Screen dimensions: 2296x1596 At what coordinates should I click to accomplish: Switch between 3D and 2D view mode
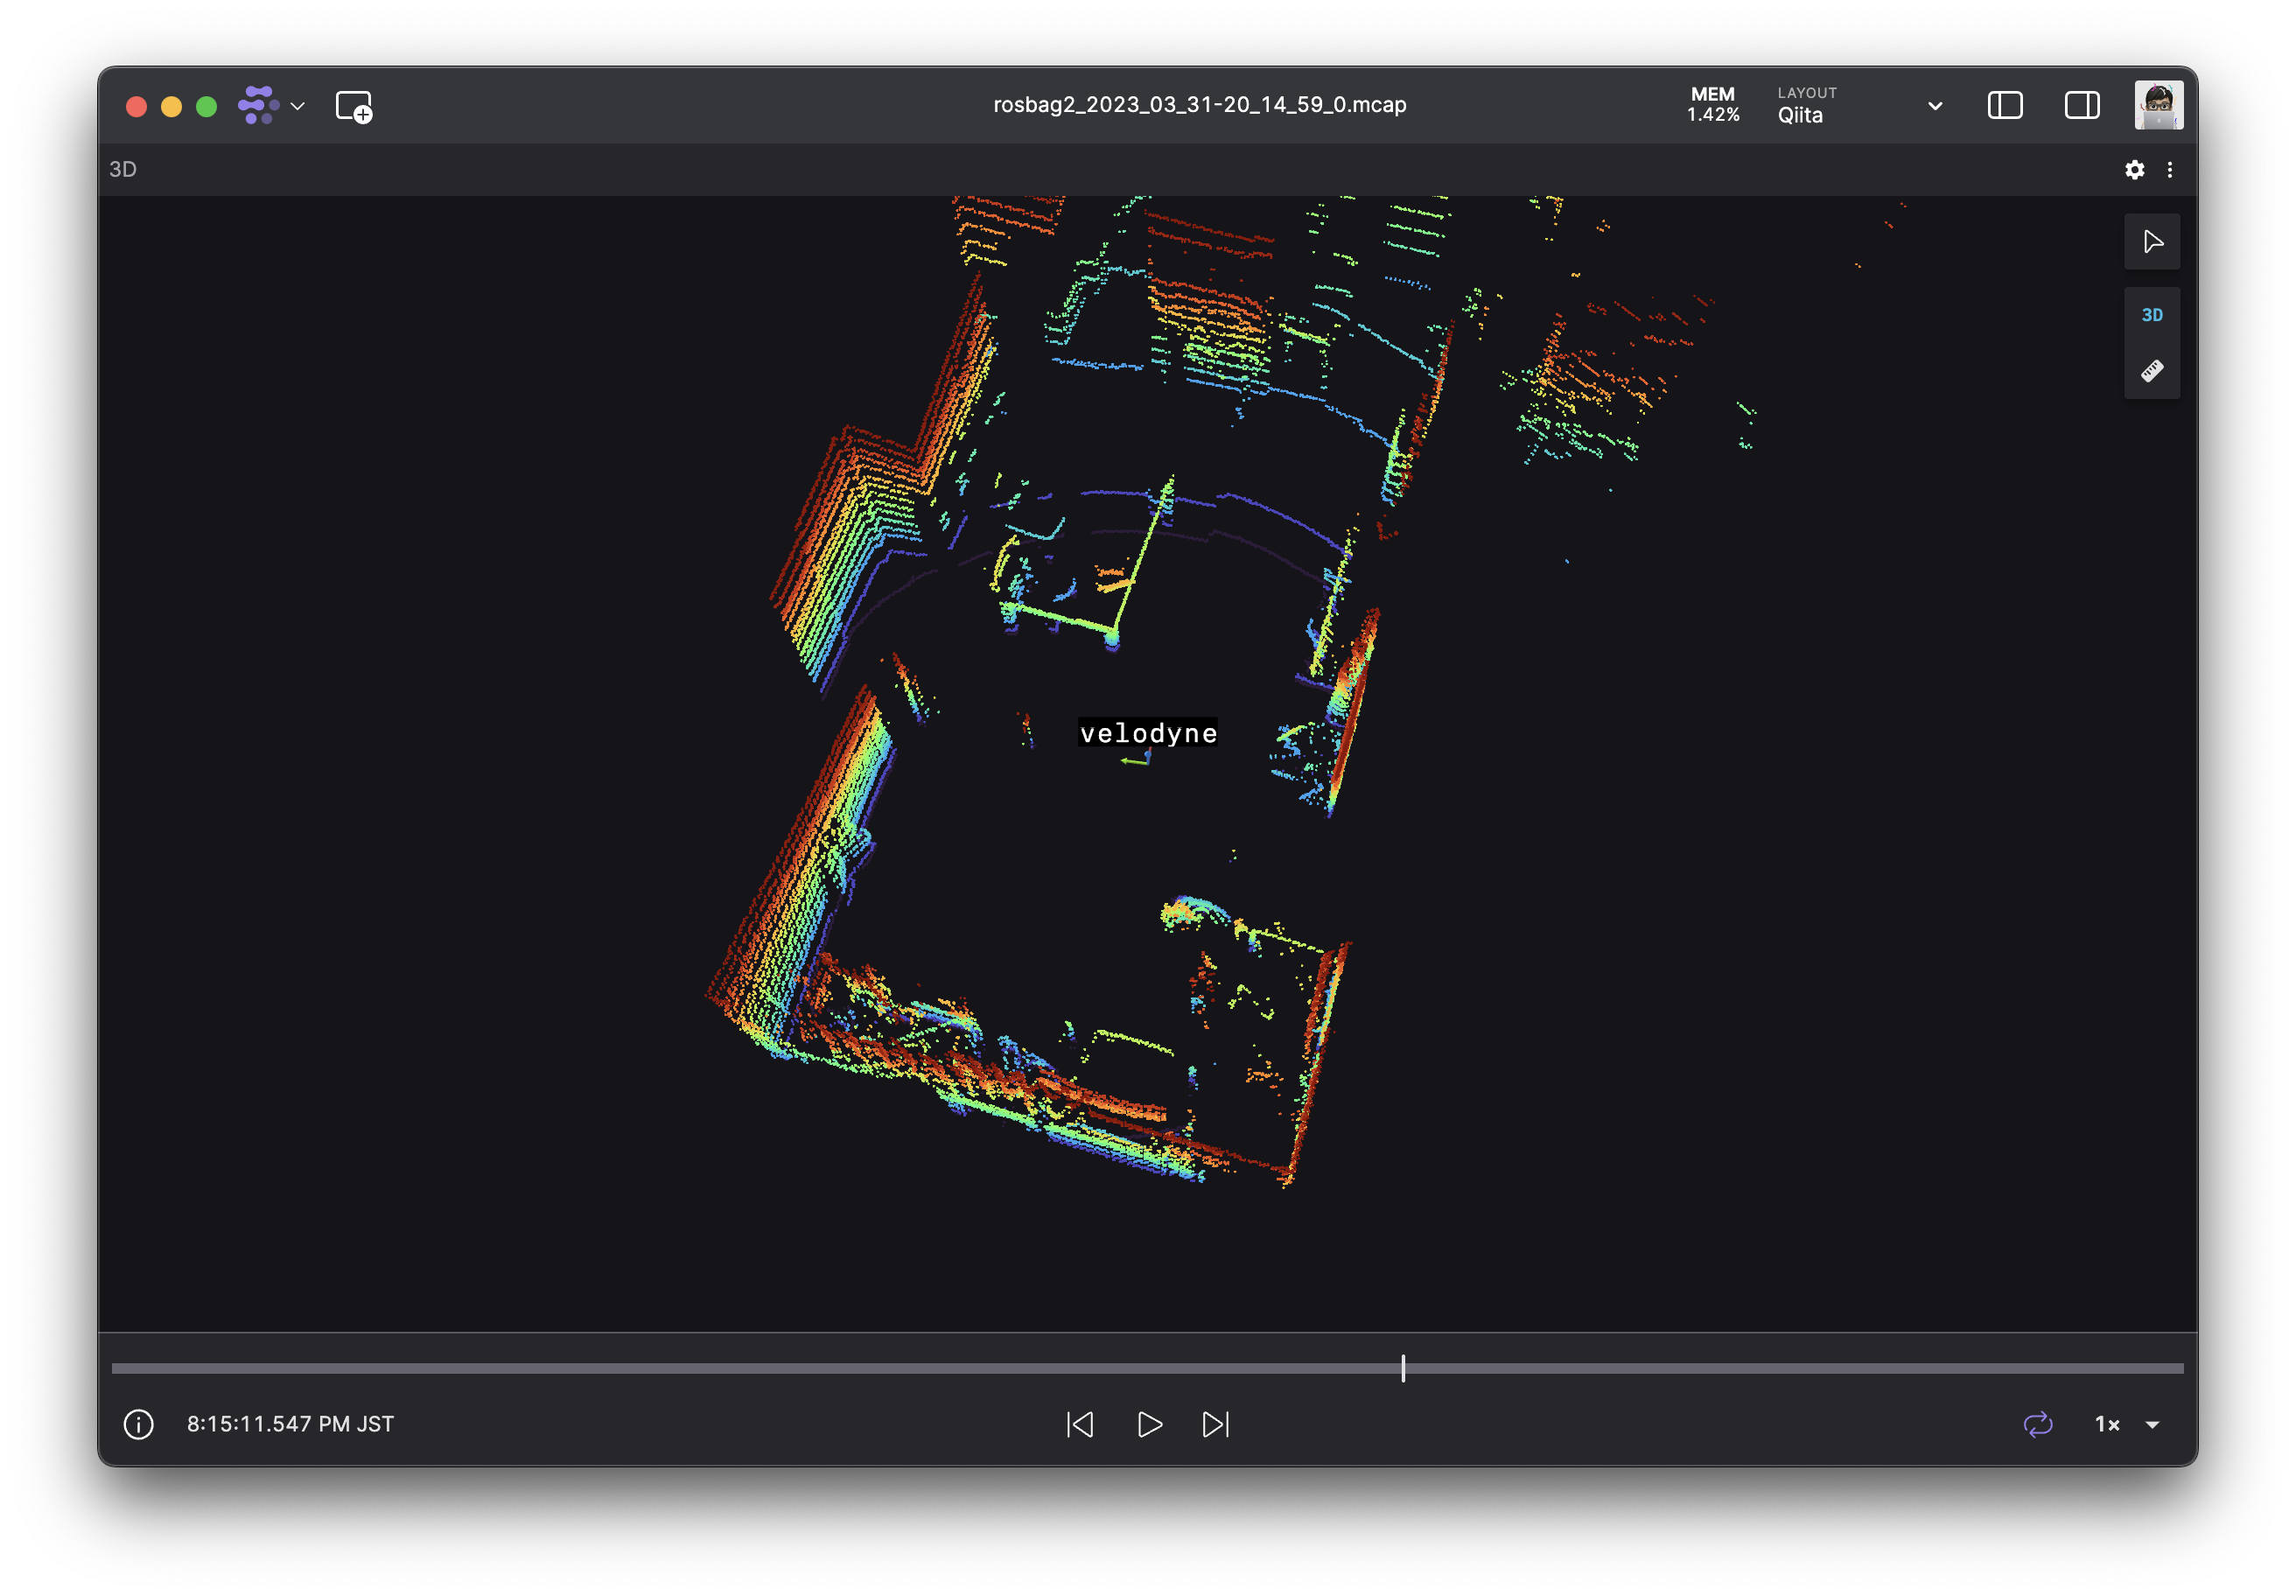click(x=2152, y=314)
